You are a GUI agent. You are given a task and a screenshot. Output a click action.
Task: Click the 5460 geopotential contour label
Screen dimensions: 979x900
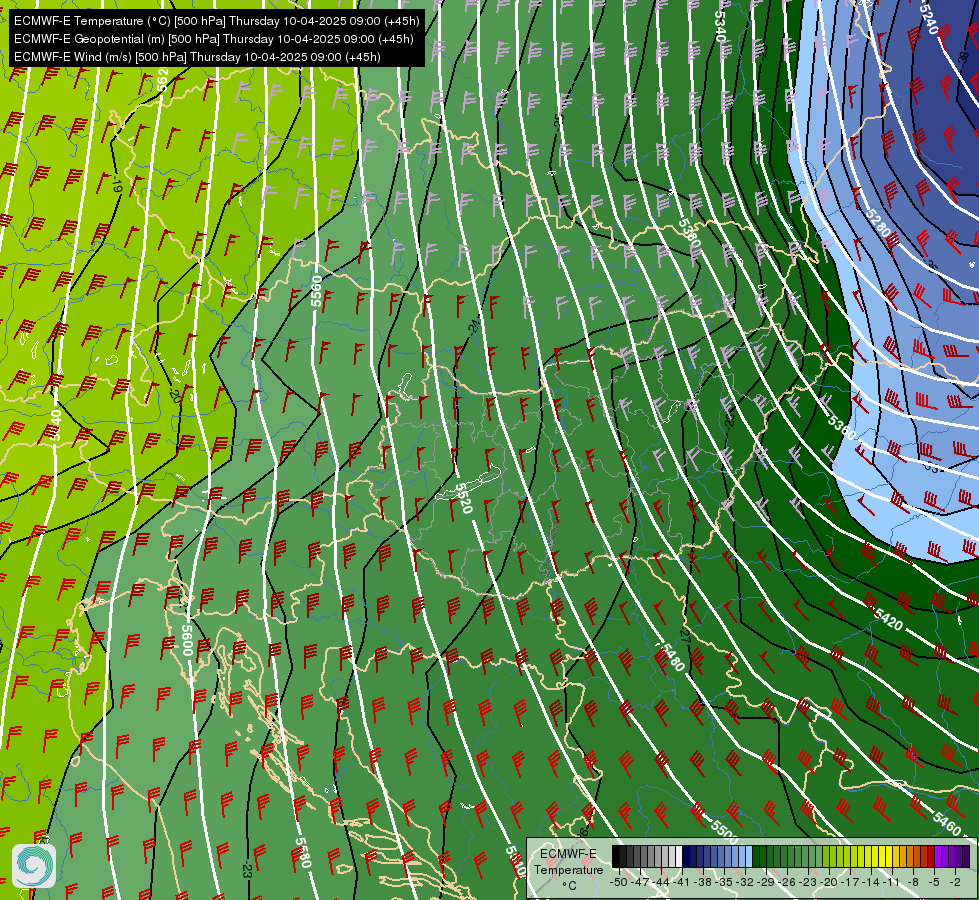947,826
